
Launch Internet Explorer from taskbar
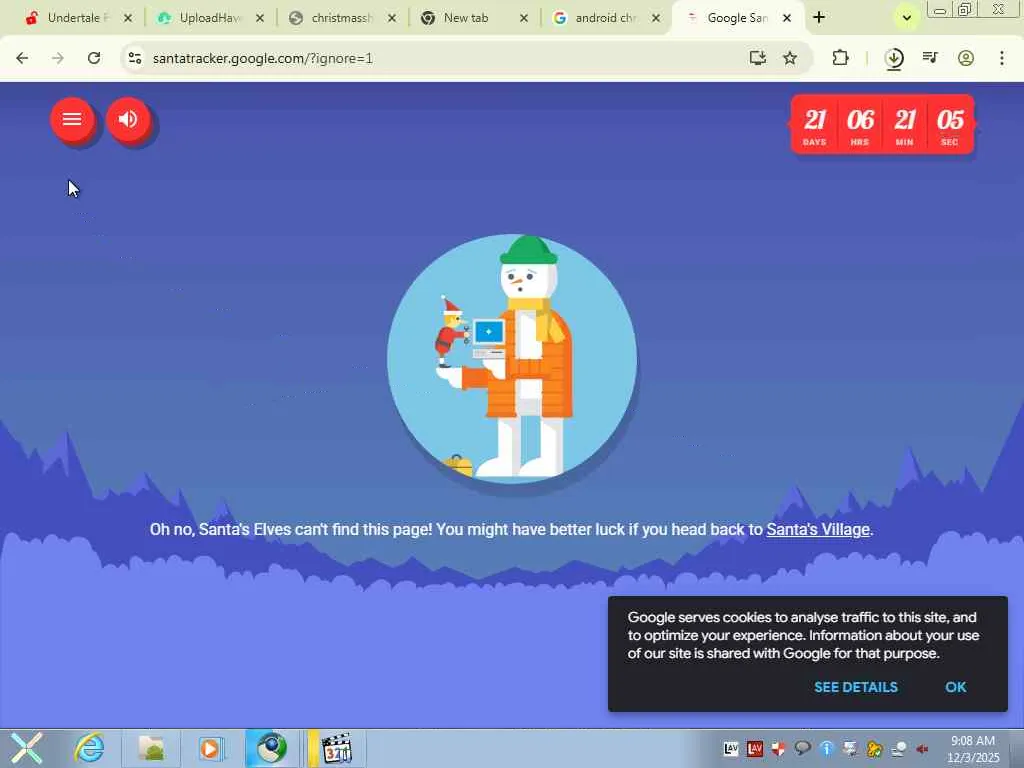coord(89,748)
